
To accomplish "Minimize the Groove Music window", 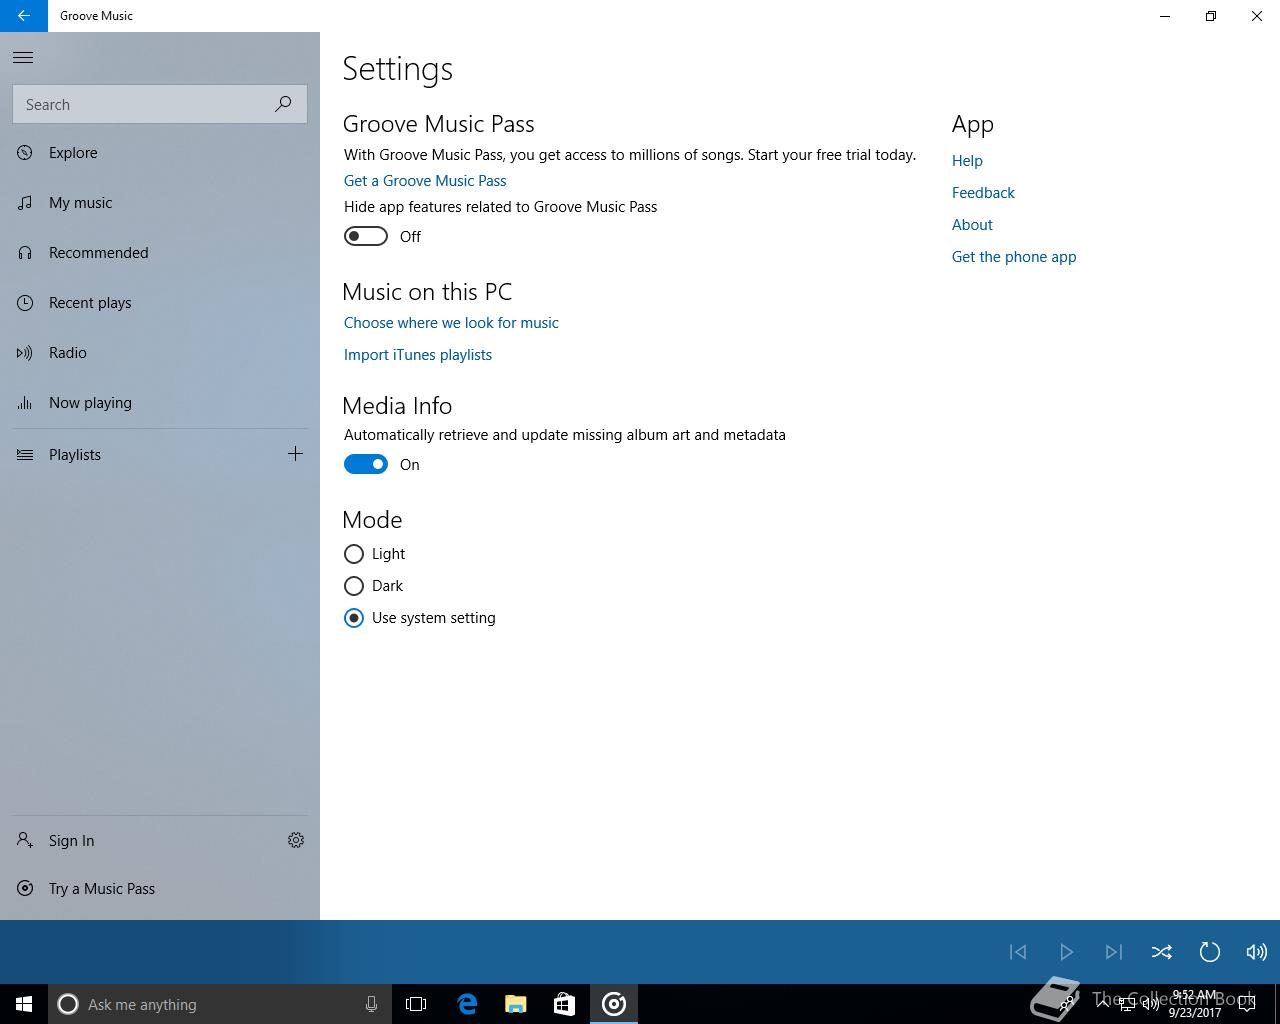I will tap(1165, 16).
